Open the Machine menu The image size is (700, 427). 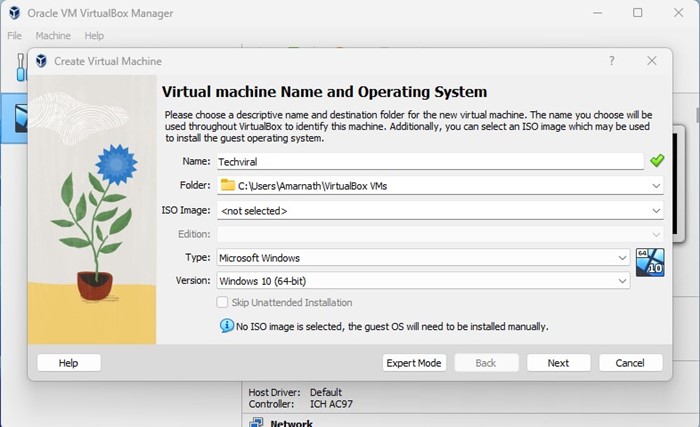[x=53, y=36]
